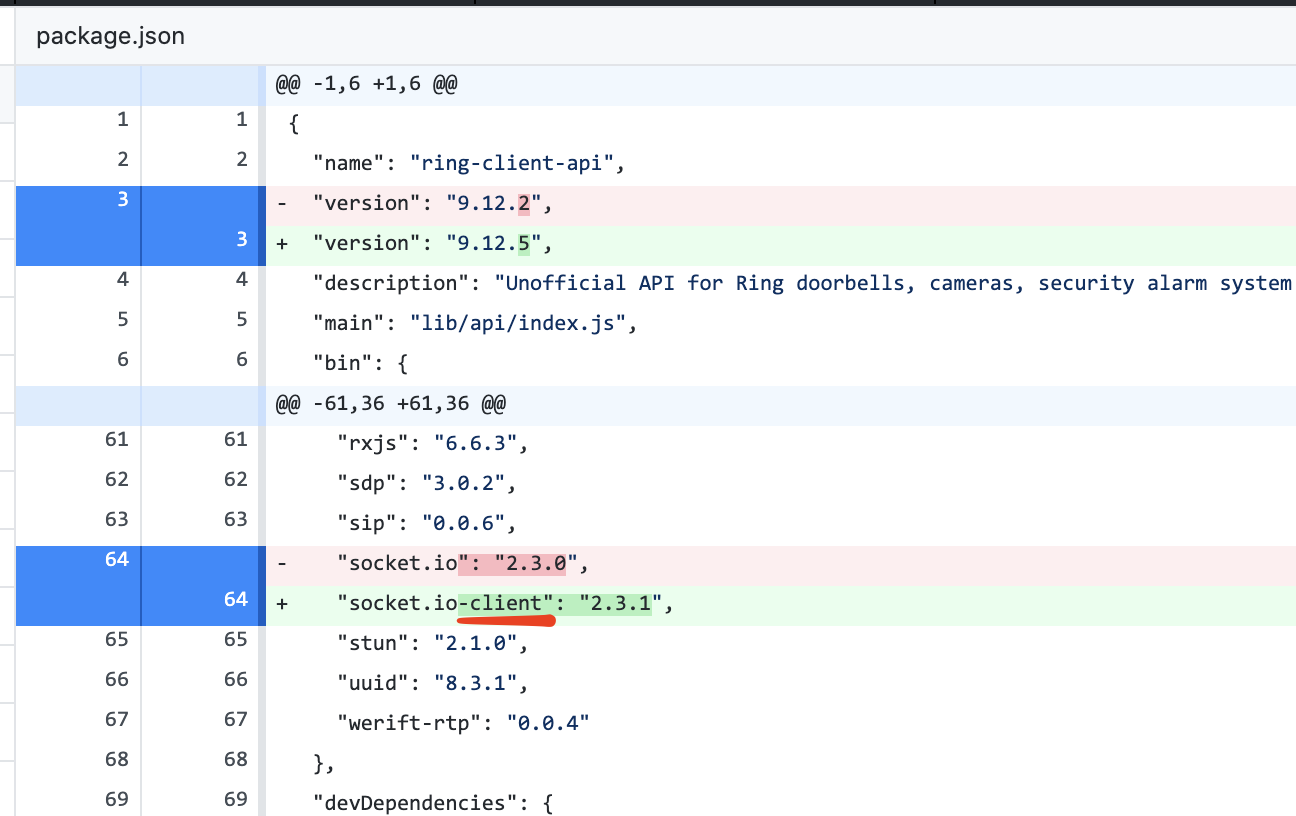Click the "stun": "2.1.0" dependency line
This screenshot has height=816, width=1296.
[781, 642]
